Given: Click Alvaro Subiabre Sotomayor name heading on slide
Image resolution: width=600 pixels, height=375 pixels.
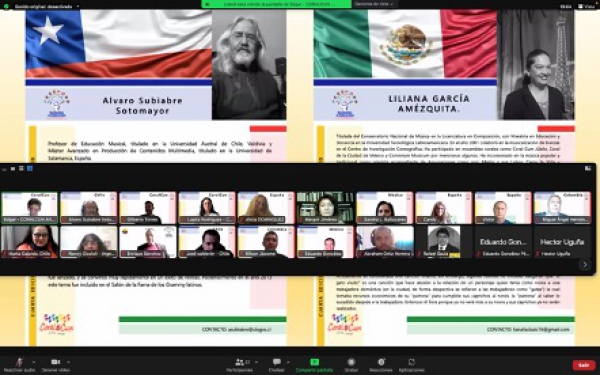Looking at the screenshot, I should point(142,106).
